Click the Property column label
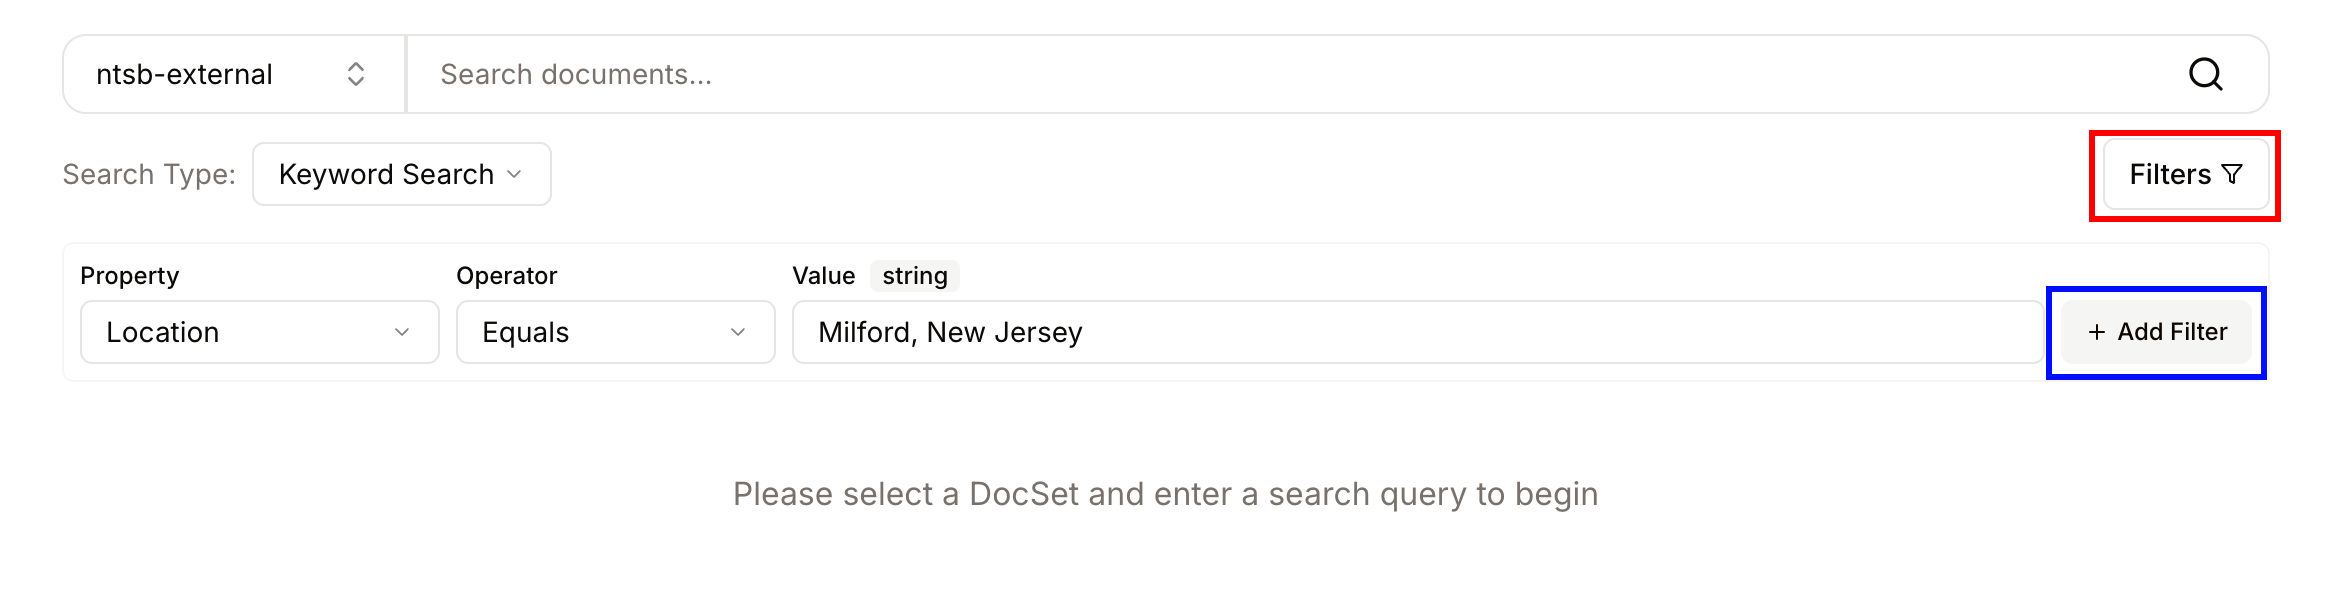The image size is (2334, 598). point(130,276)
